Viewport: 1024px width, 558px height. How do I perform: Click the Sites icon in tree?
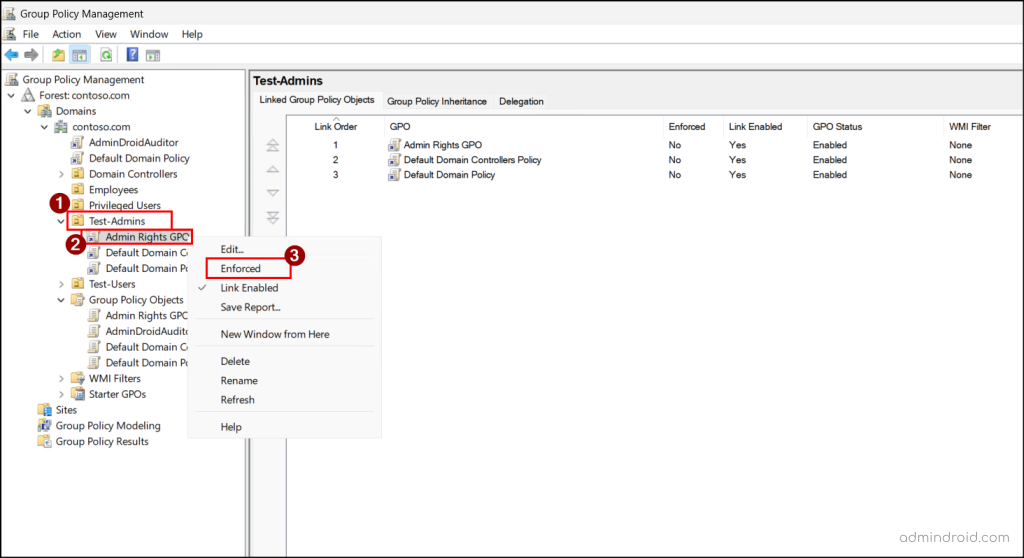(44, 410)
